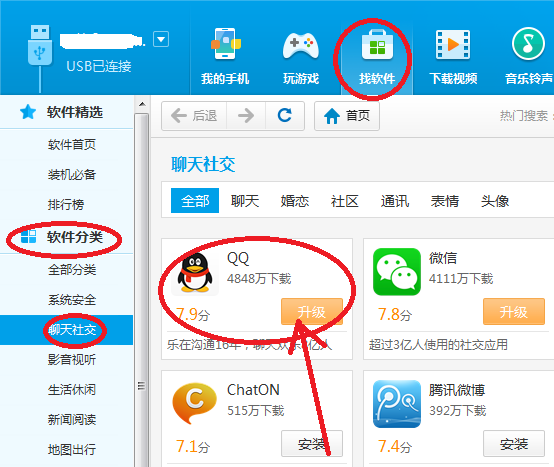Click the forward arrow button
Screen dimensions: 554x467
246,116
